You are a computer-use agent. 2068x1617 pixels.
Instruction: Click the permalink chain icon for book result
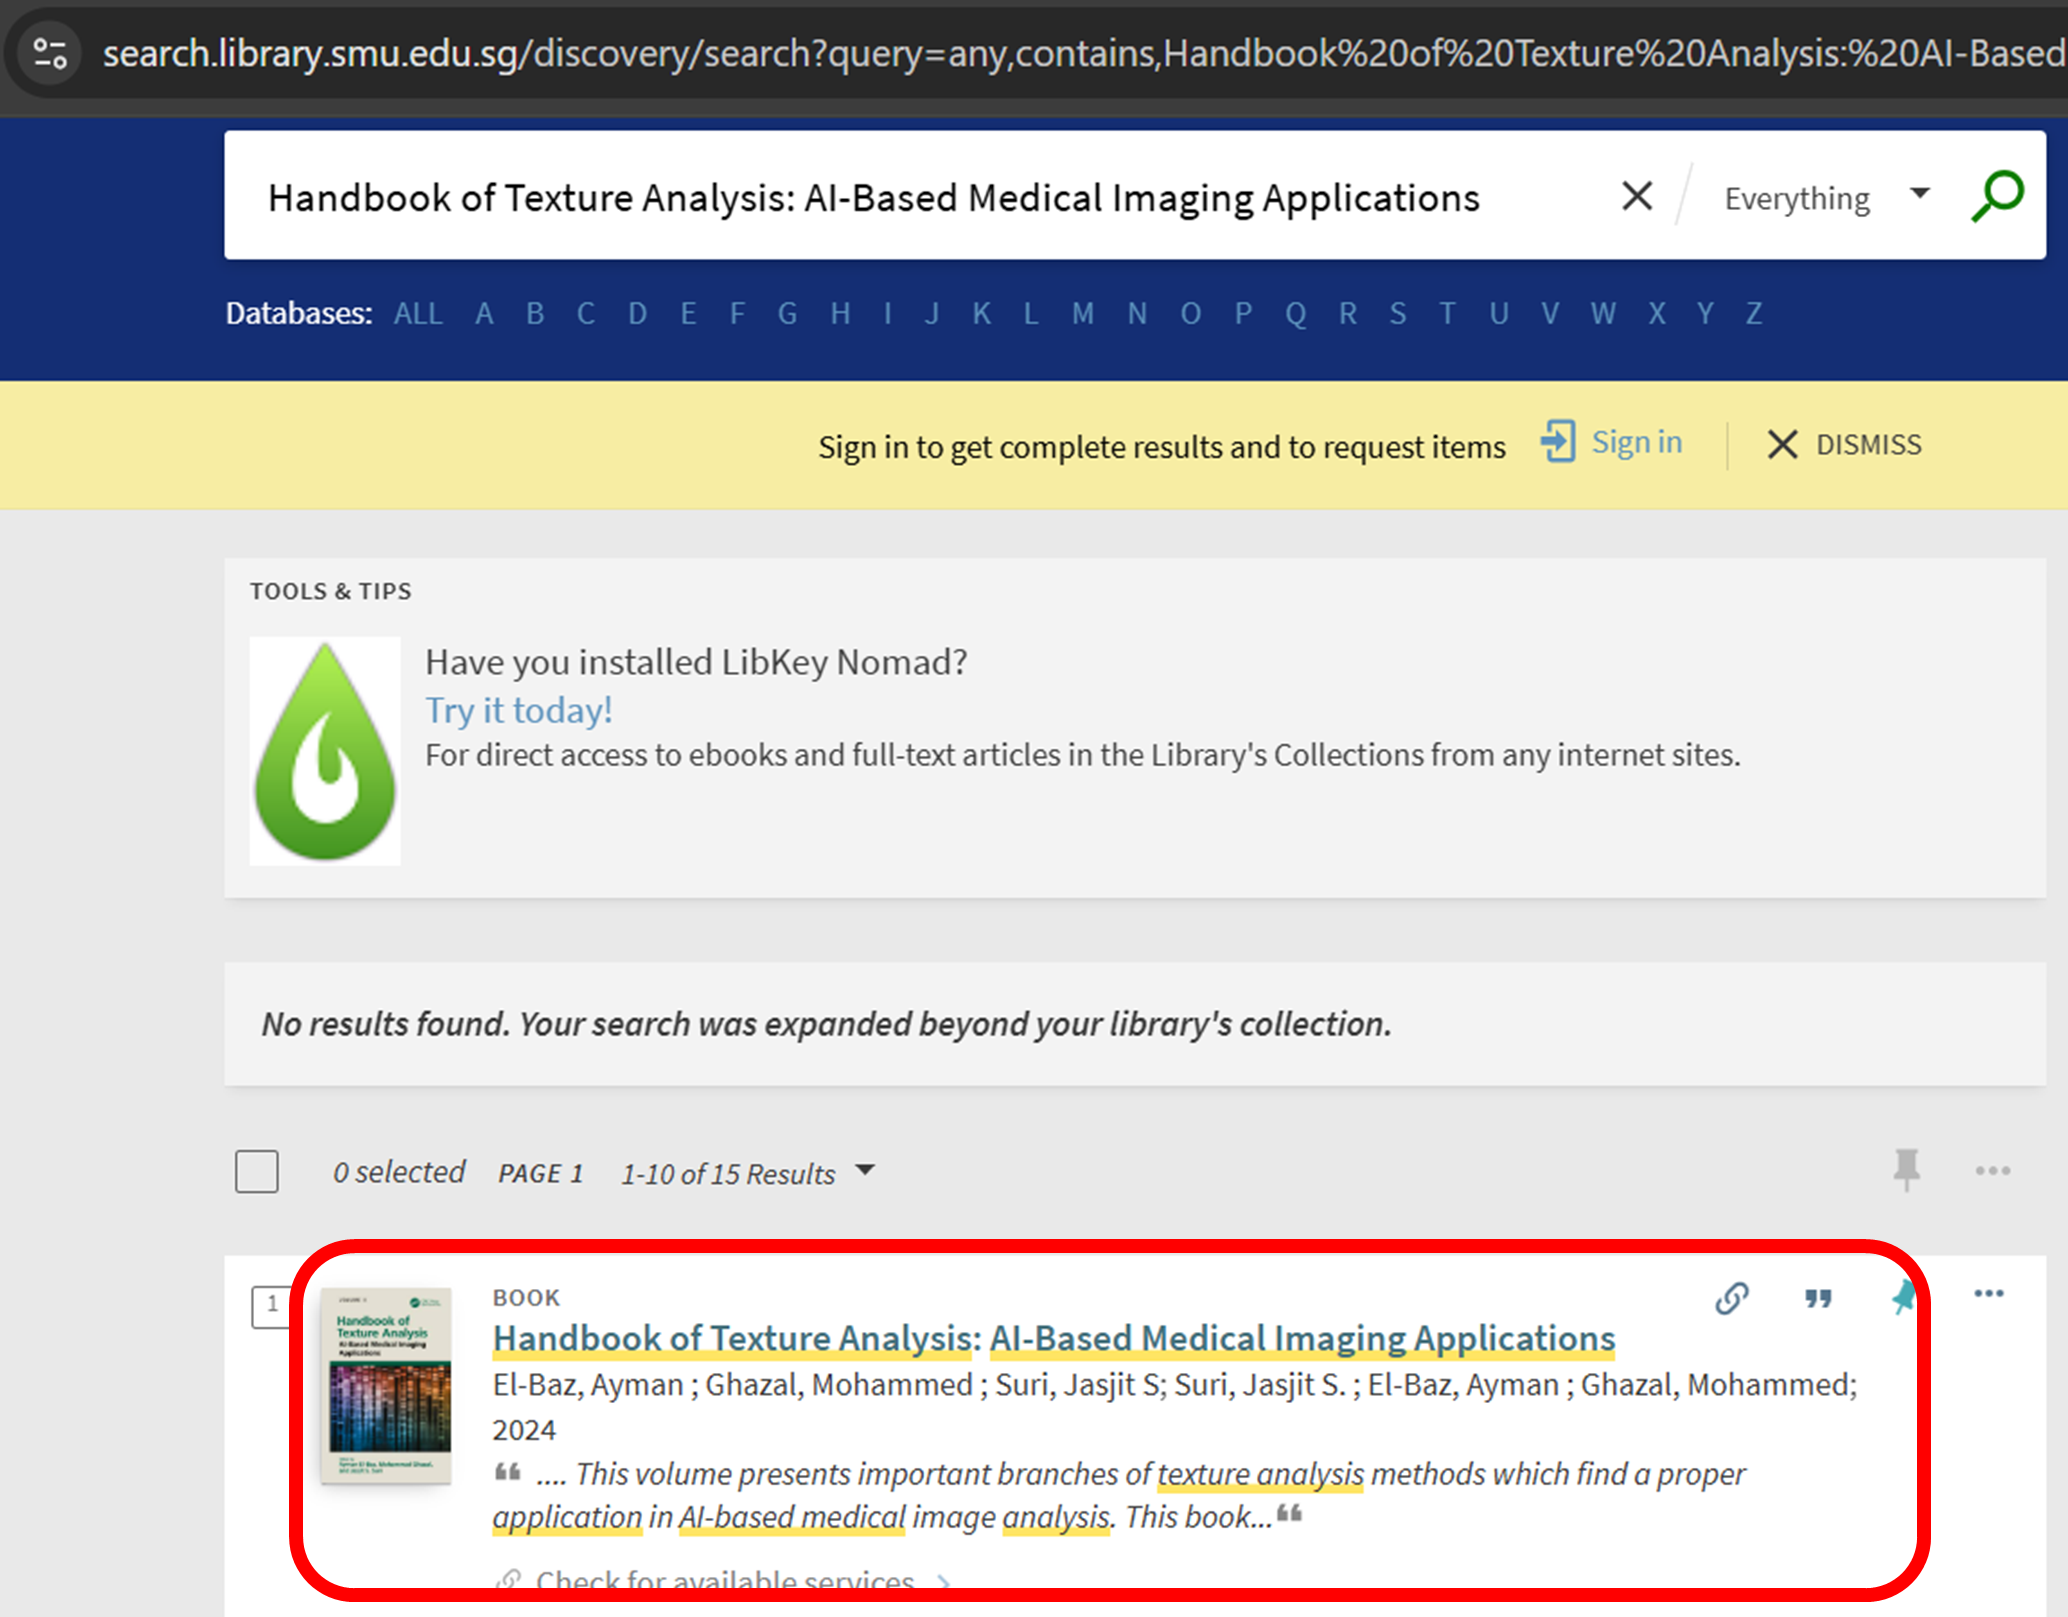tap(1732, 1298)
